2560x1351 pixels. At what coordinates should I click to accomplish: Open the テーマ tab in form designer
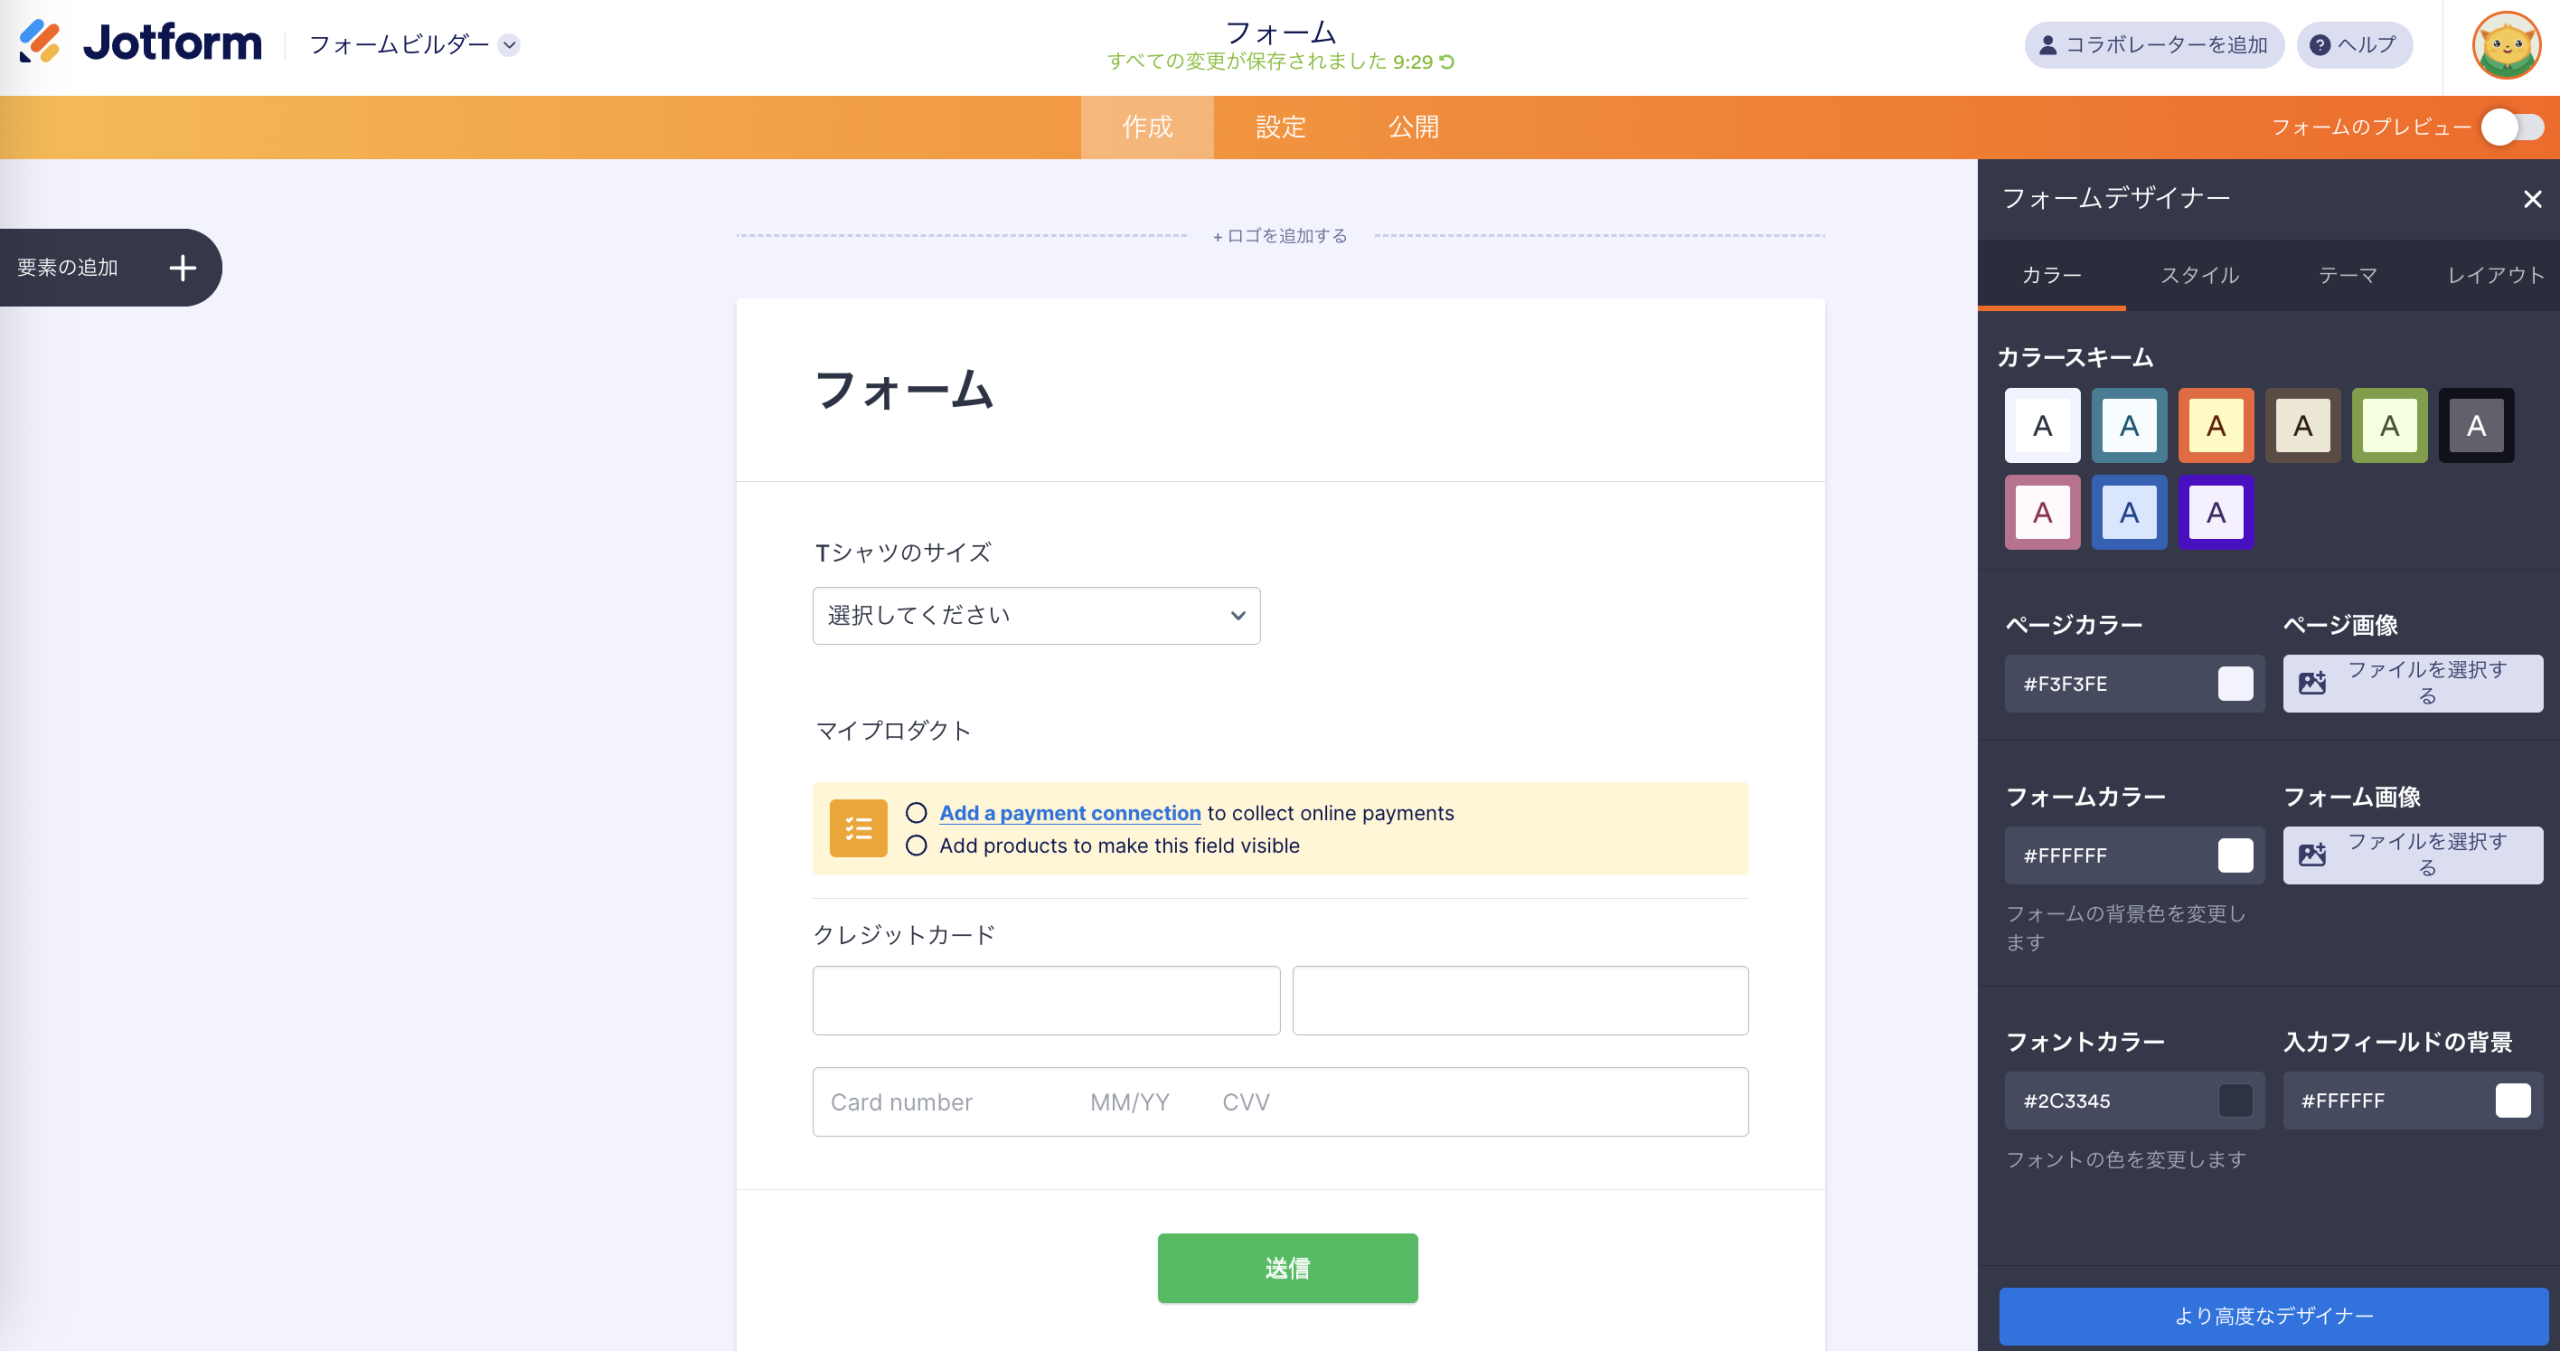[x=2347, y=275]
